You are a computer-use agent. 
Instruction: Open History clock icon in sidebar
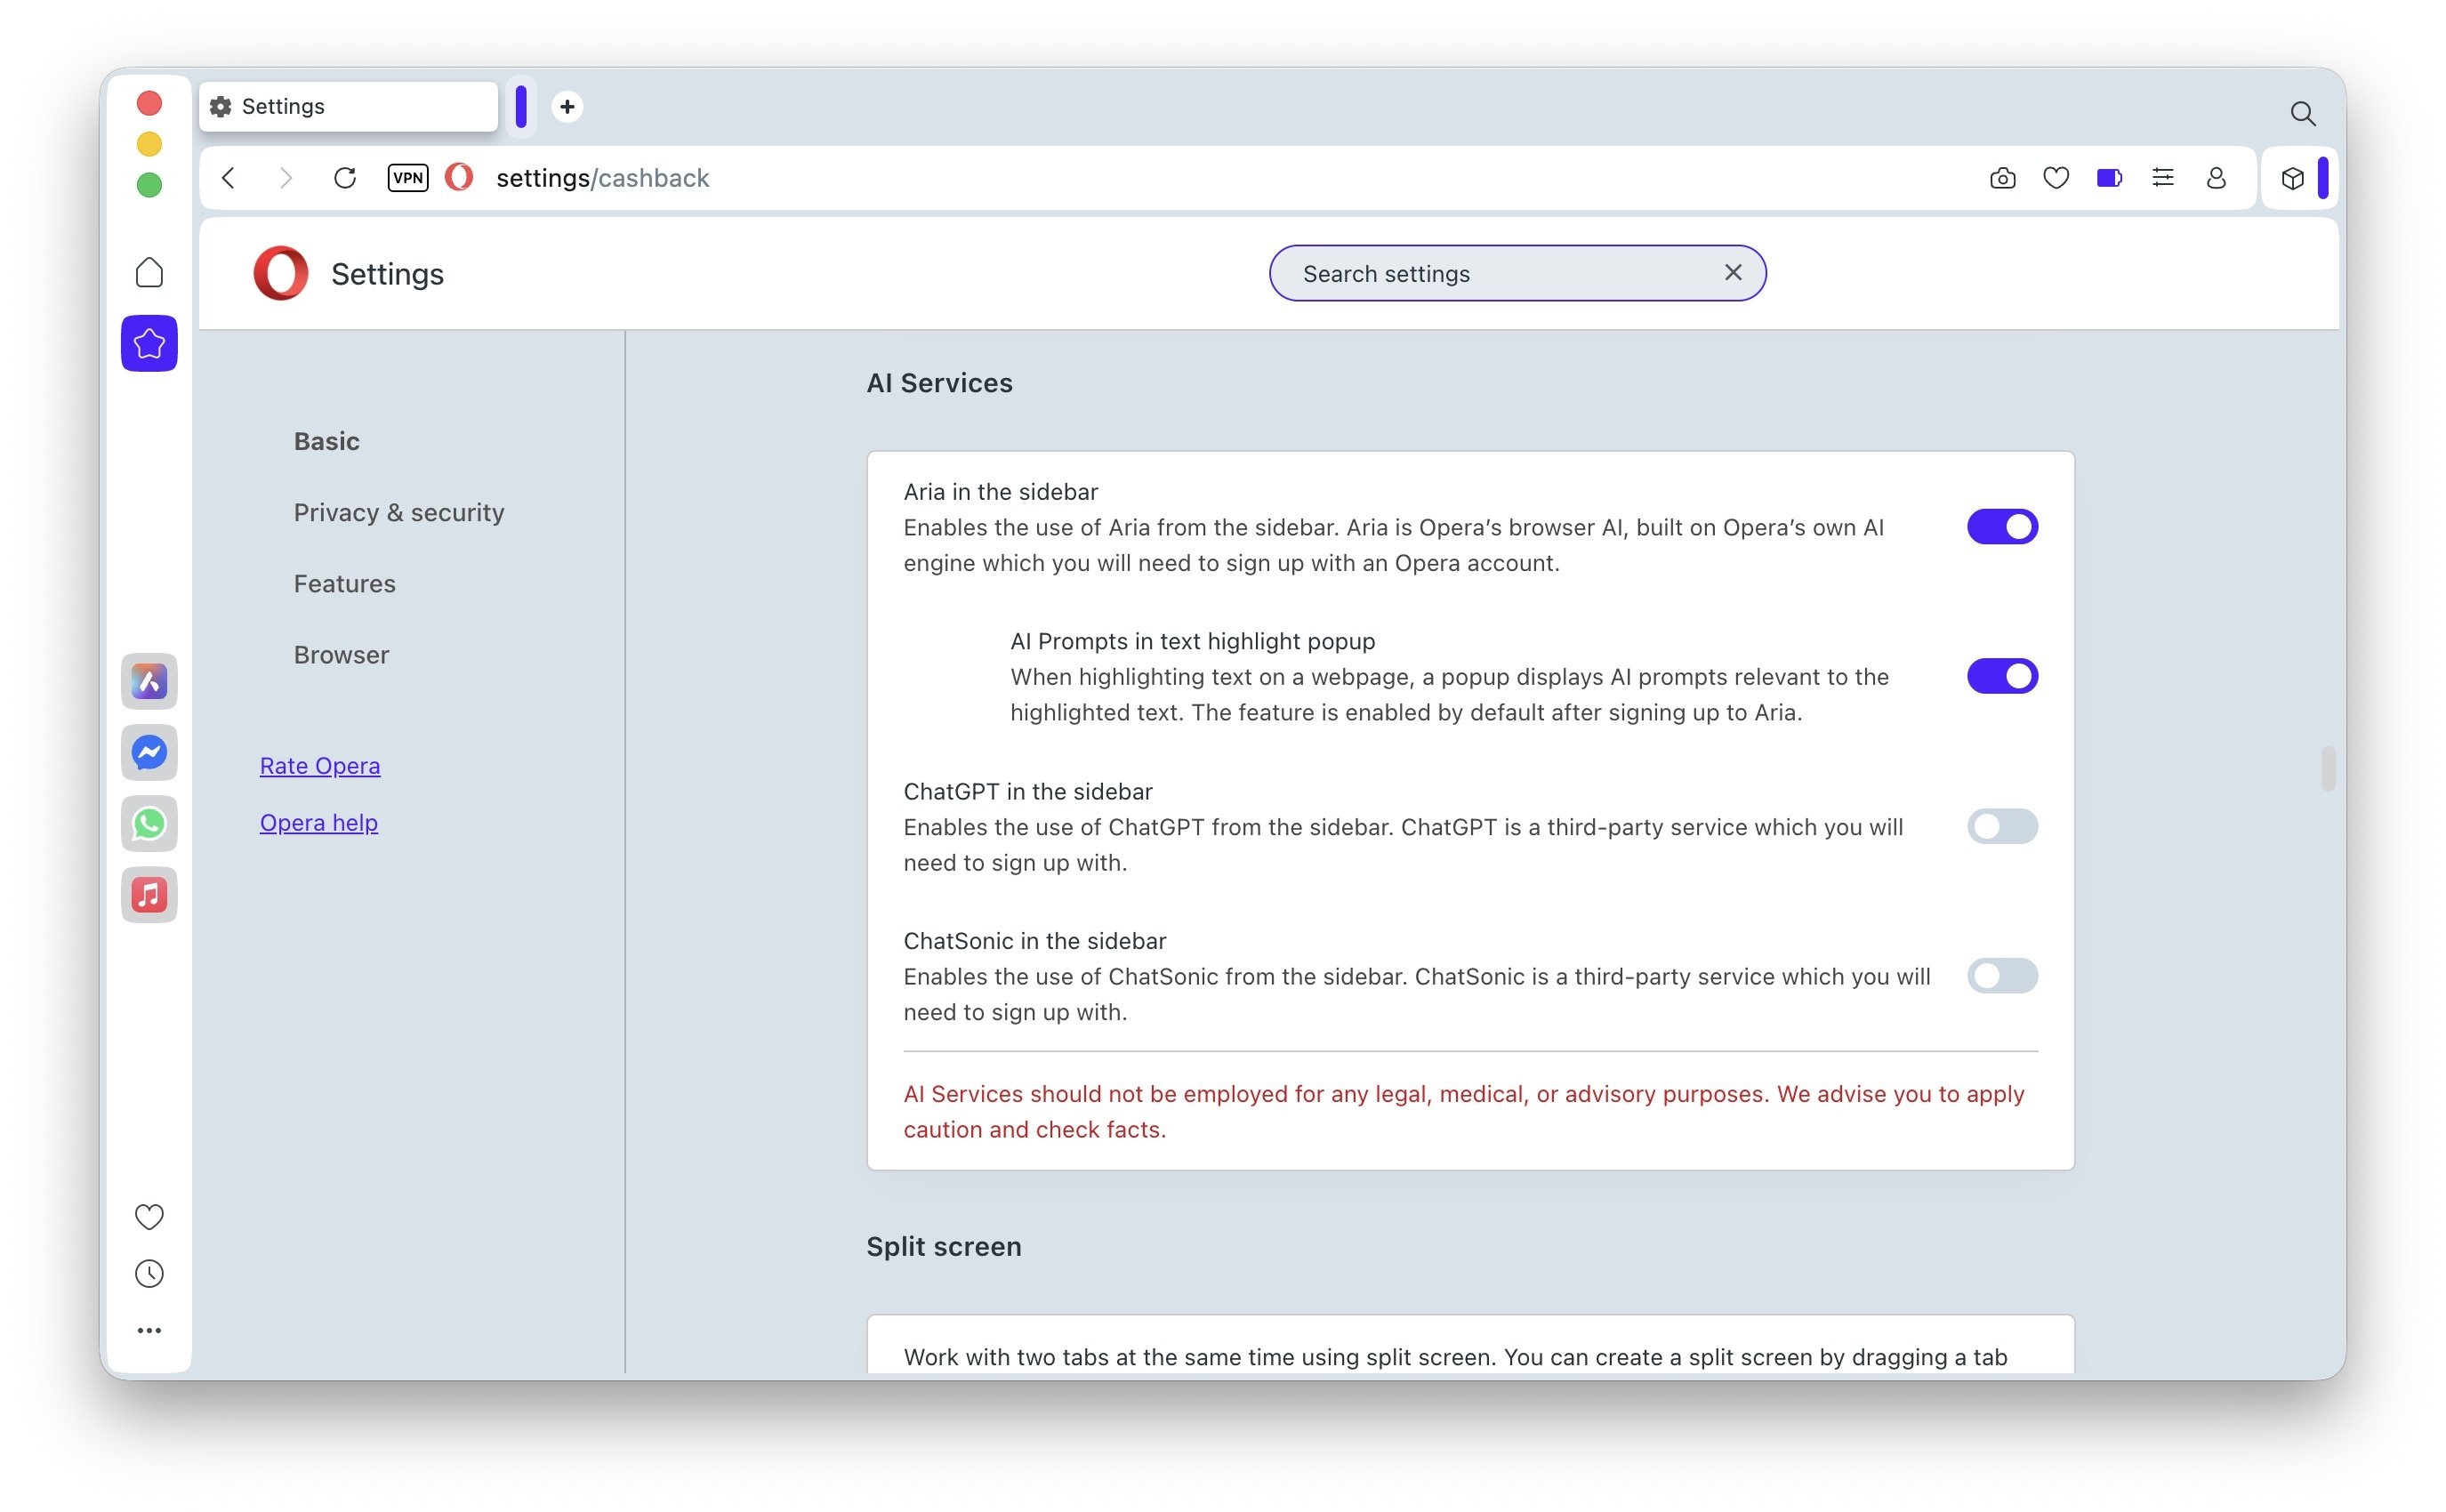(149, 1274)
